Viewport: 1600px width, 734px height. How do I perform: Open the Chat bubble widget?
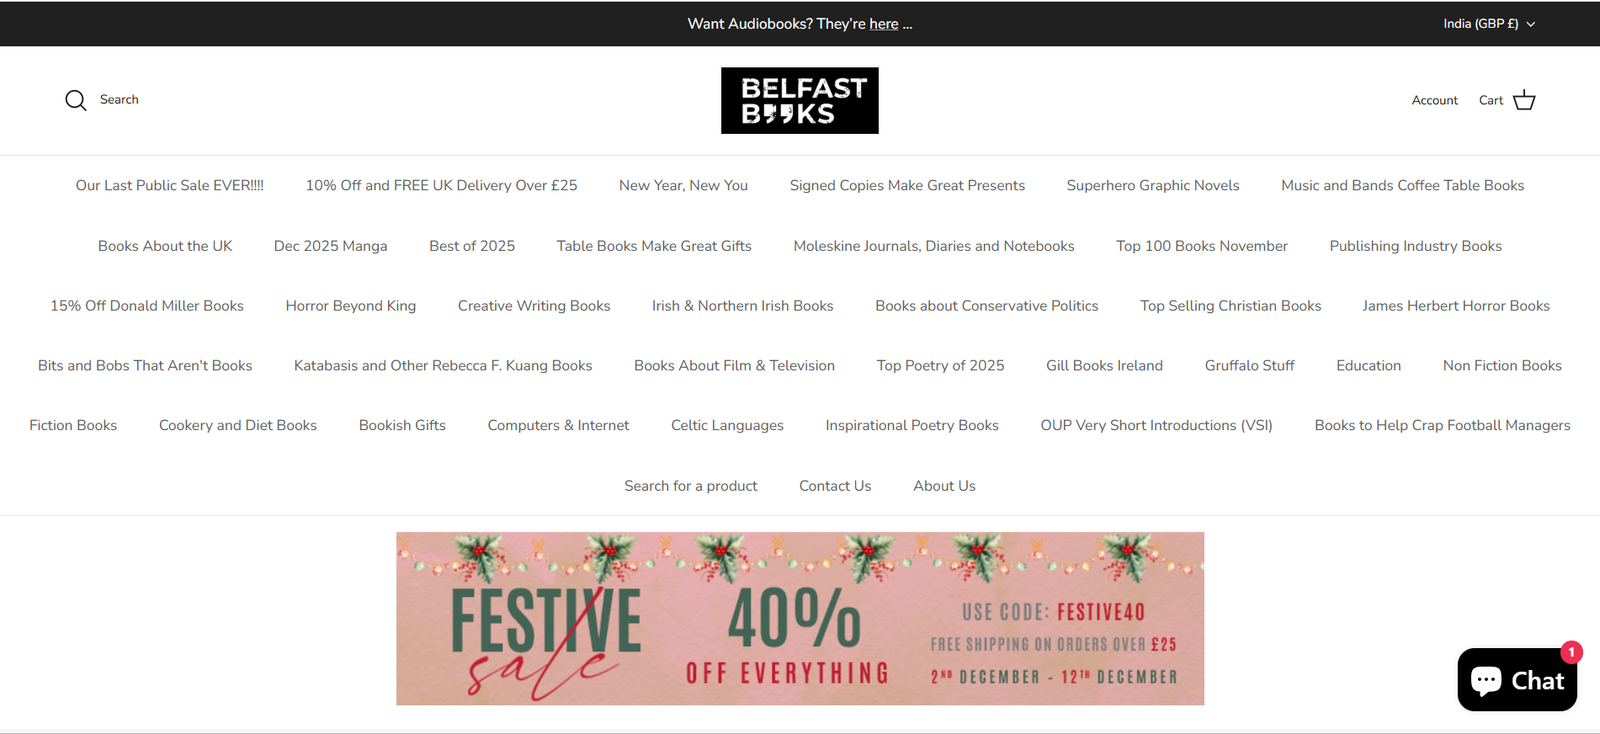pos(1517,680)
